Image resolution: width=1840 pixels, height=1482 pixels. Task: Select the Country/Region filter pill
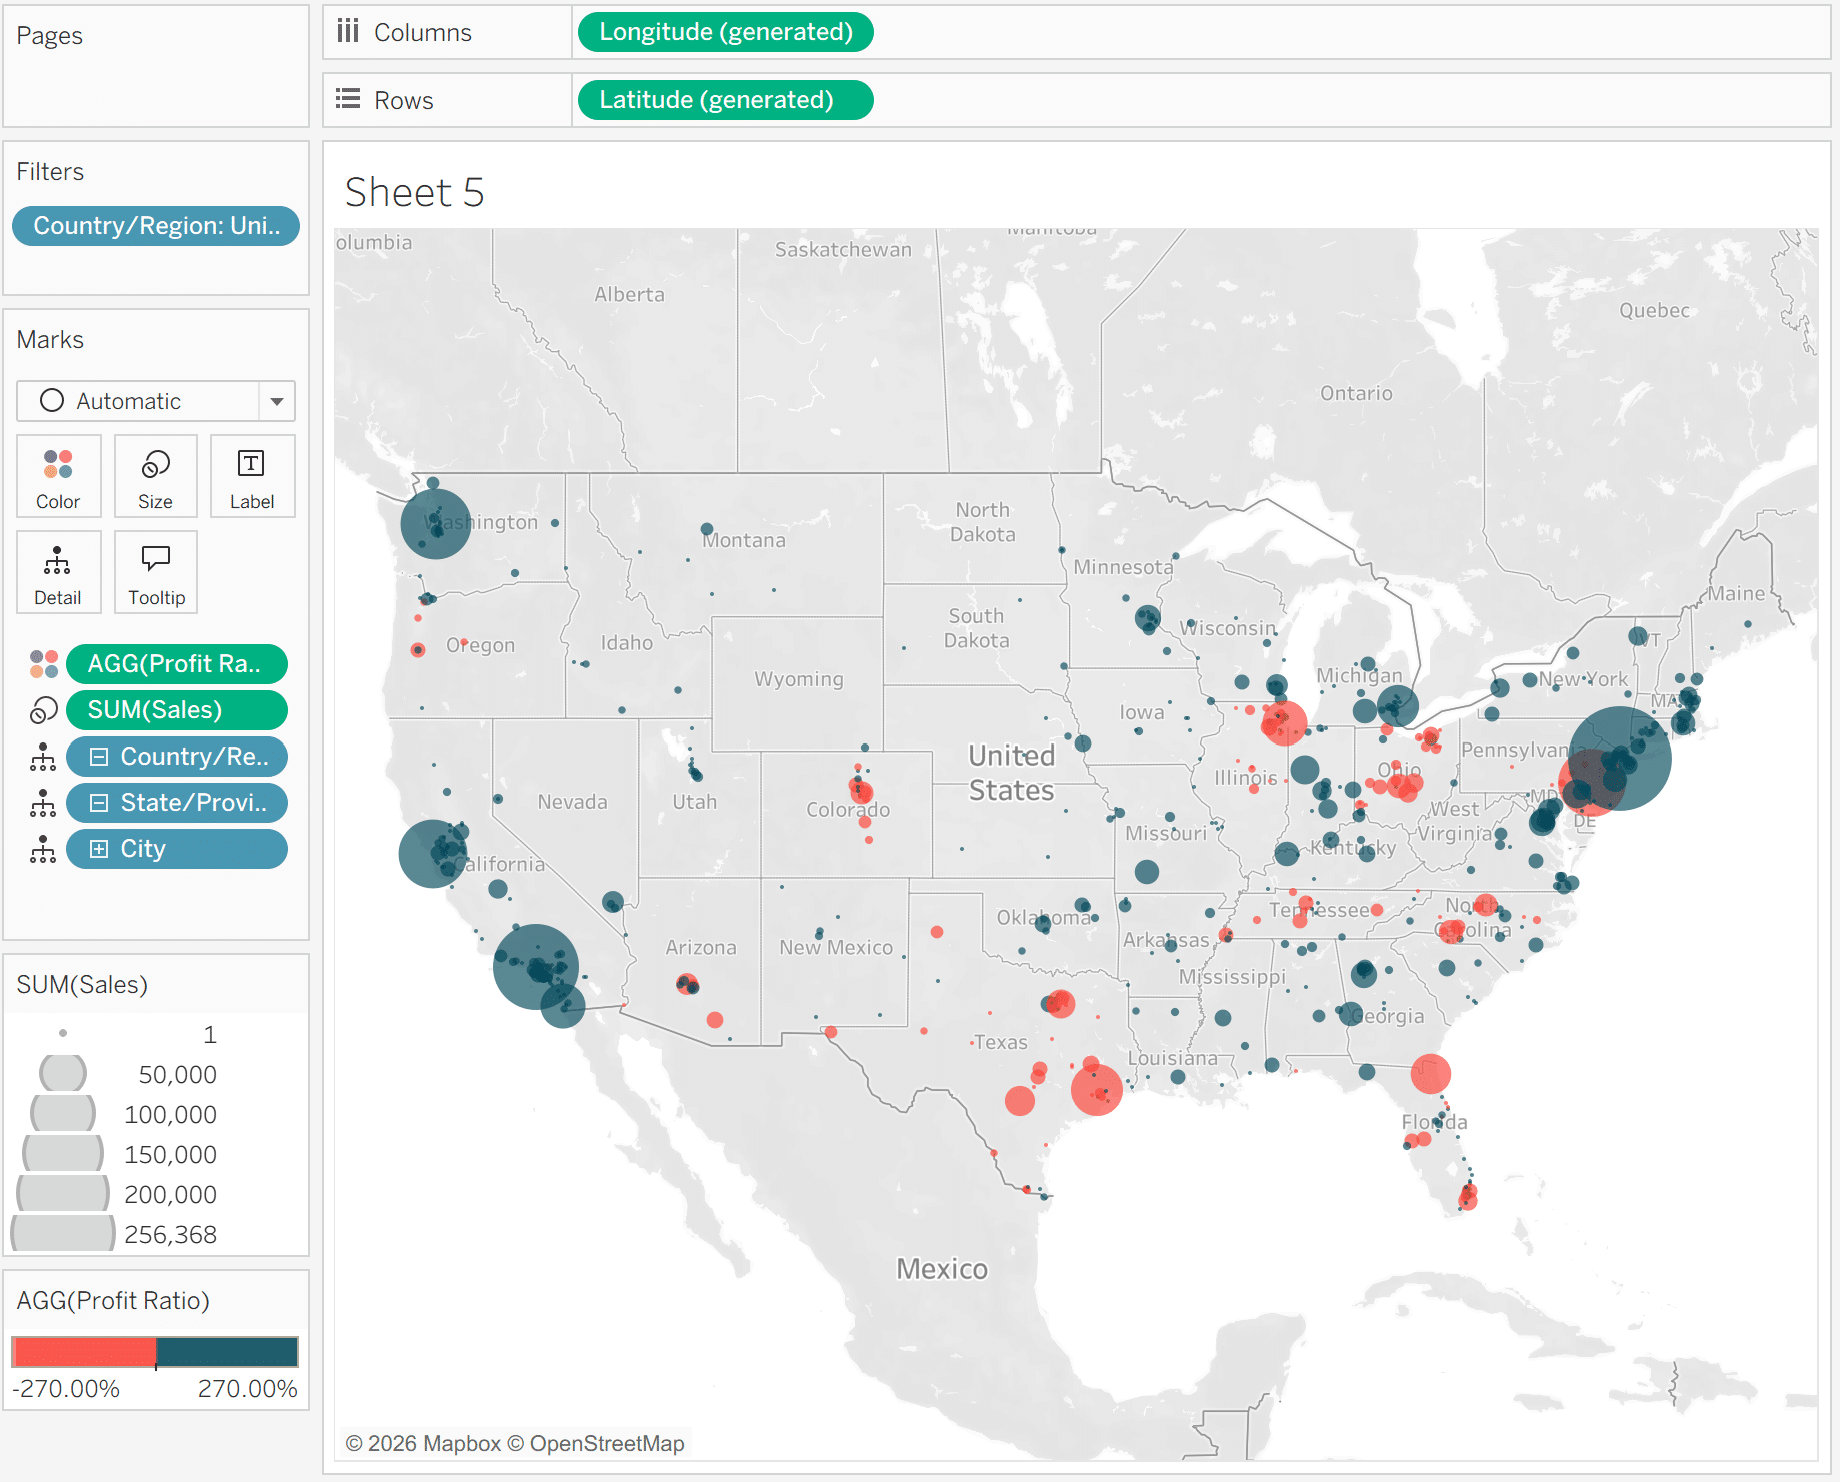coord(156,226)
